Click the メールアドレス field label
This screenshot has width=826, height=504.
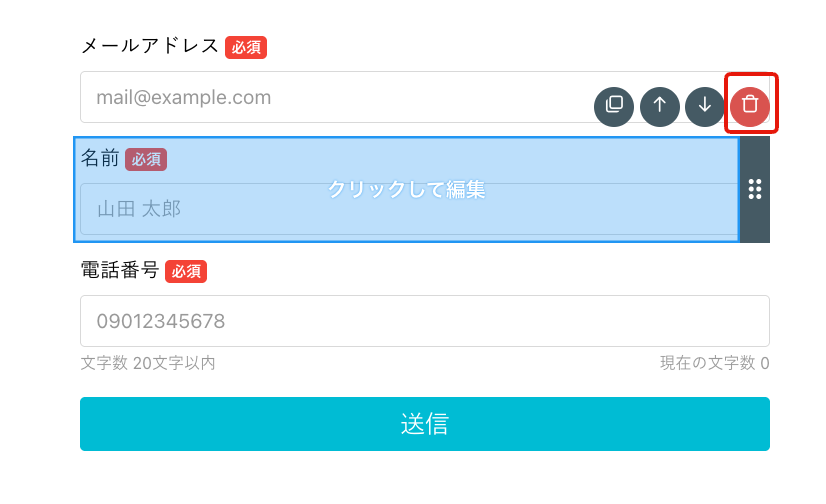click(150, 46)
